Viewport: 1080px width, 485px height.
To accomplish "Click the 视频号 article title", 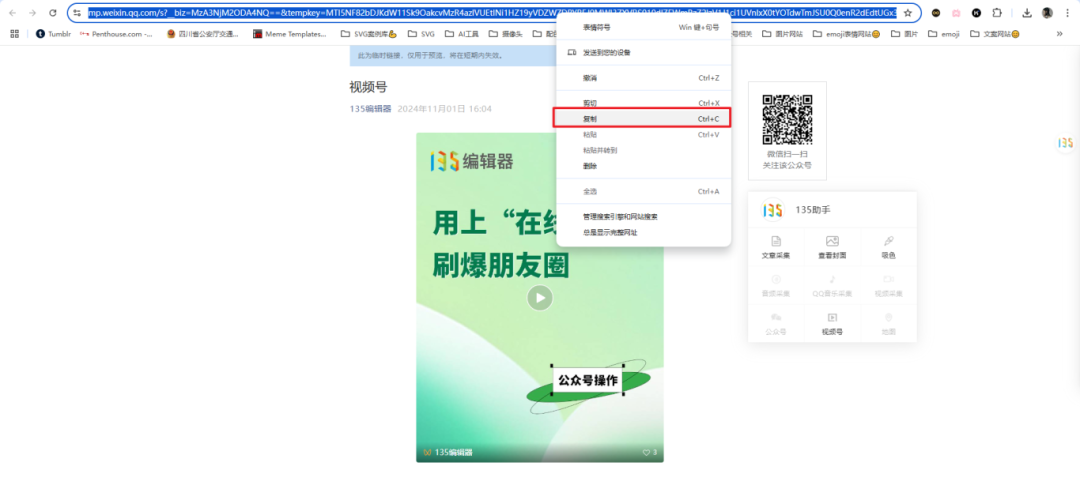I will point(368,87).
